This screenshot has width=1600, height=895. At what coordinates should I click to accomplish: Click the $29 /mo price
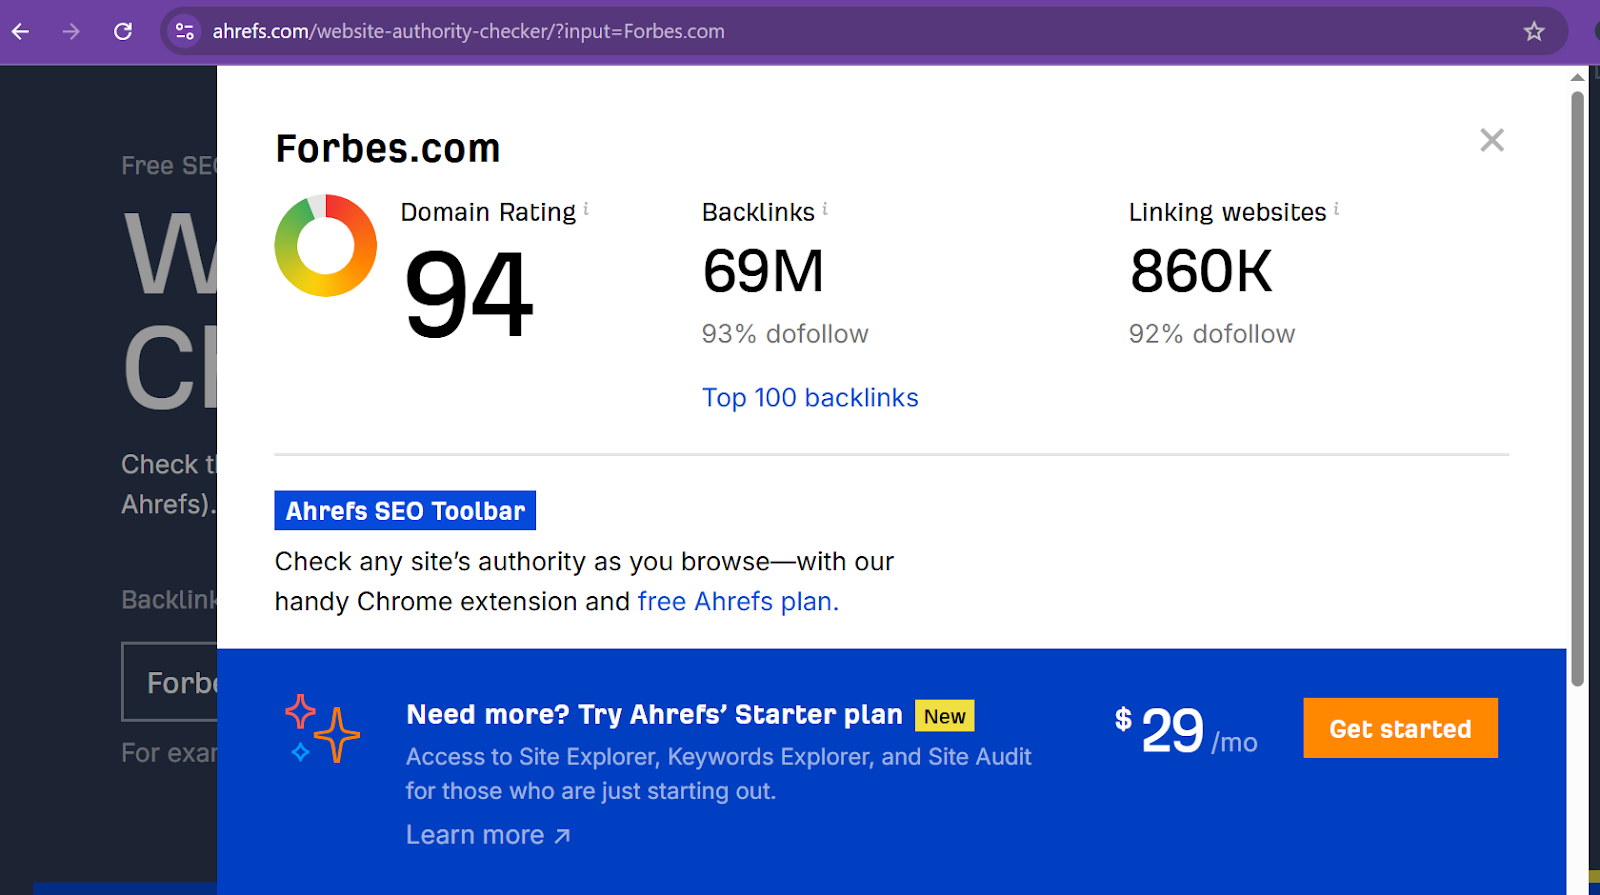[x=1186, y=731]
